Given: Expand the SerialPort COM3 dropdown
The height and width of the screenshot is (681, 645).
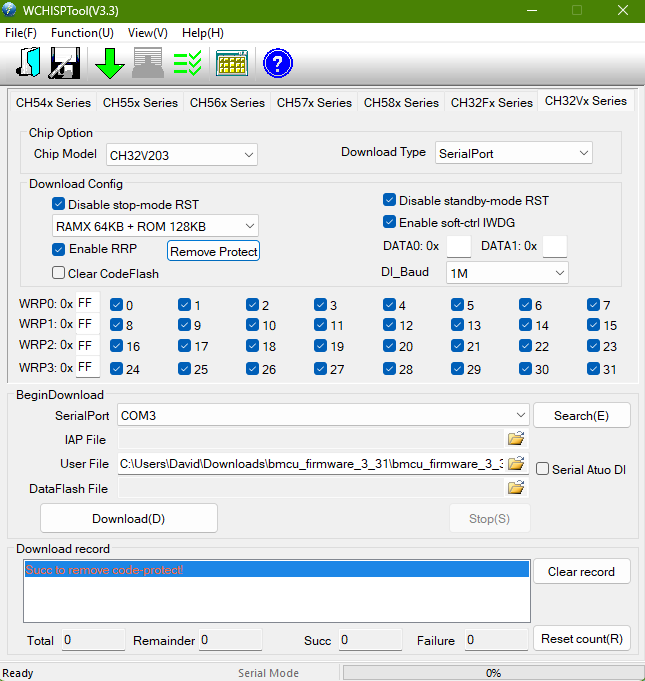Looking at the screenshot, I should coord(323,415).
